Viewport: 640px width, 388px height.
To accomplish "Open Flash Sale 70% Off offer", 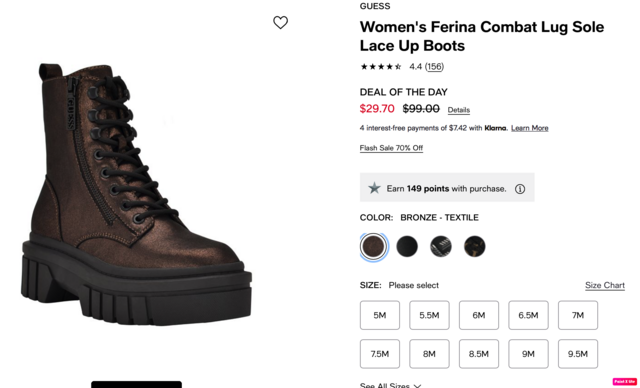I will coord(391,148).
